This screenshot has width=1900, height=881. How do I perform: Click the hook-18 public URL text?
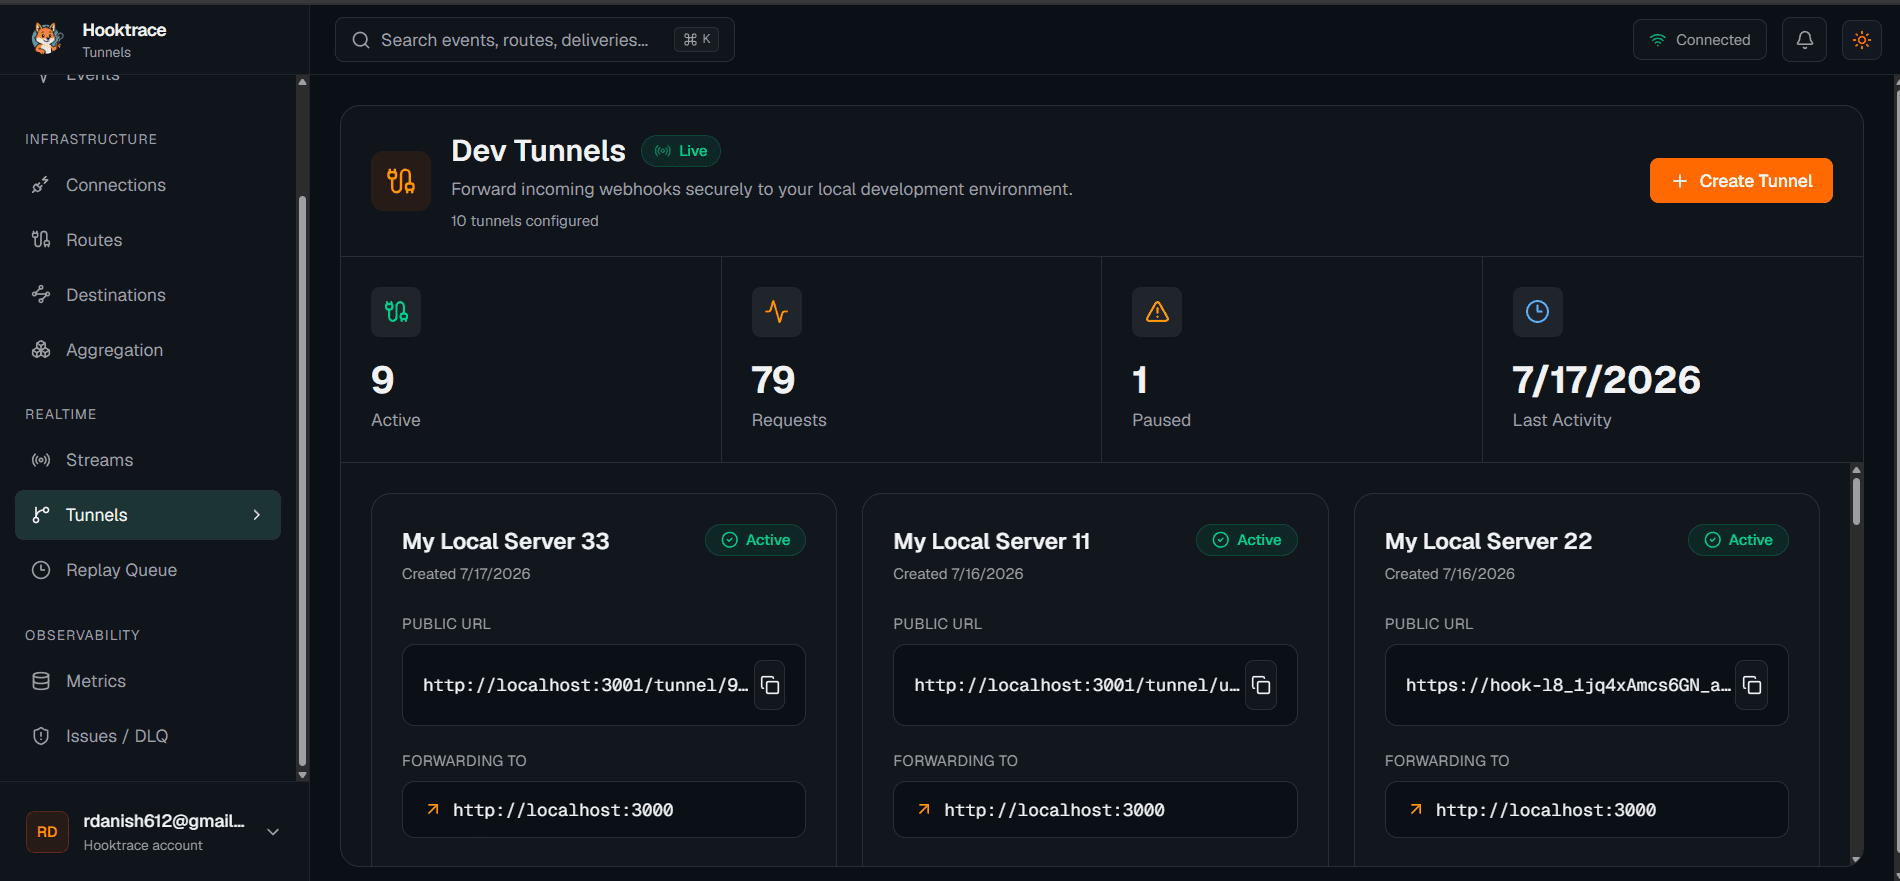[1568, 685]
